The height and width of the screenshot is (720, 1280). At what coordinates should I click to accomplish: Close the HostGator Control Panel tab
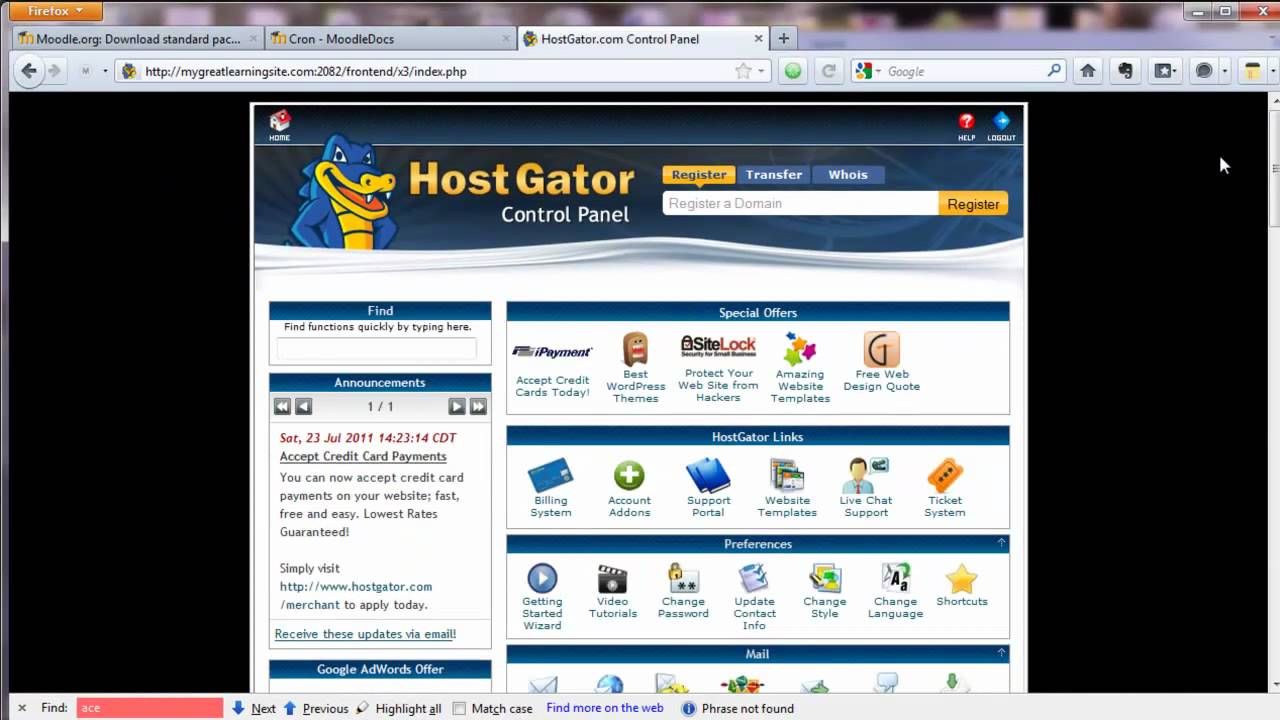pos(758,39)
